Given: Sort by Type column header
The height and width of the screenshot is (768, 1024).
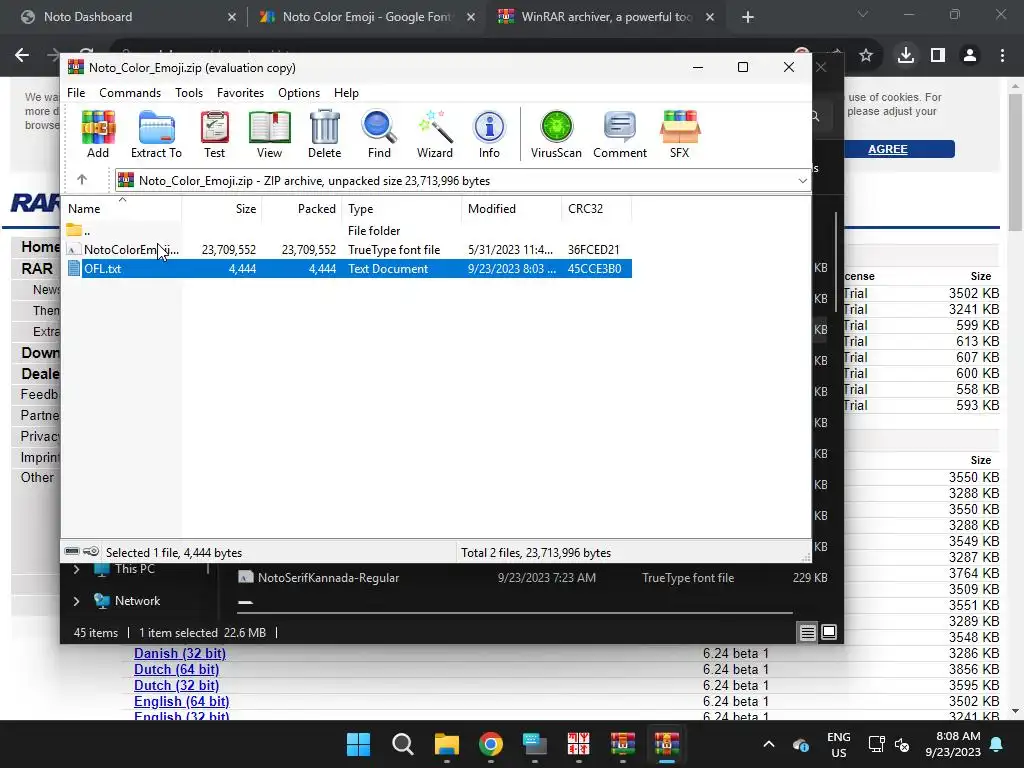Looking at the screenshot, I should click(x=402, y=208).
